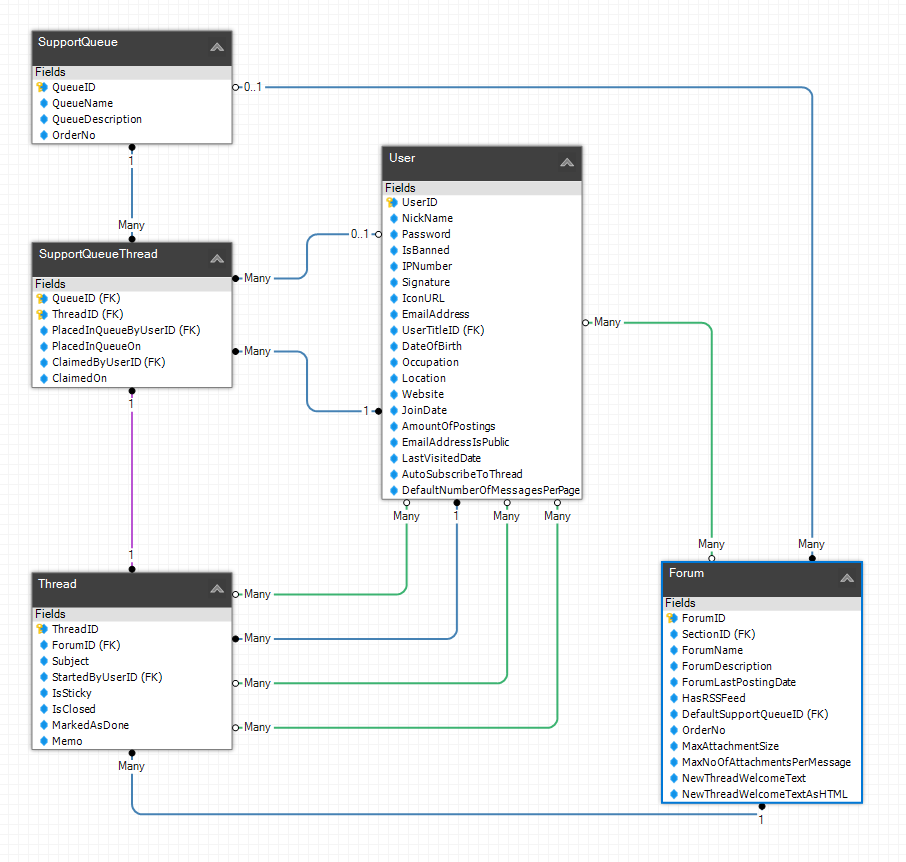Select the MarkedAsDone field
The width and height of the screenshot is (906, 862).
tap(132, 725)
